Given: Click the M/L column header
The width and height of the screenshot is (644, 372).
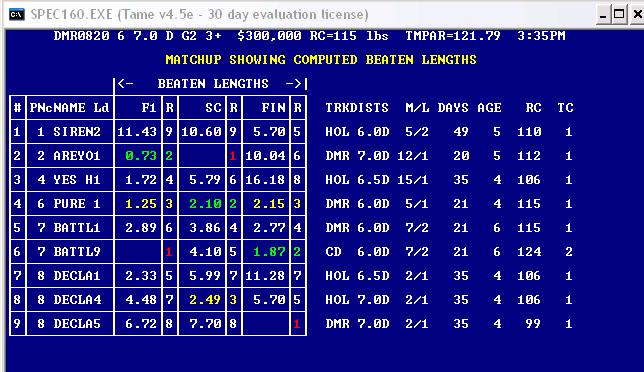Looking at the screenshot, I should (417, 108).
